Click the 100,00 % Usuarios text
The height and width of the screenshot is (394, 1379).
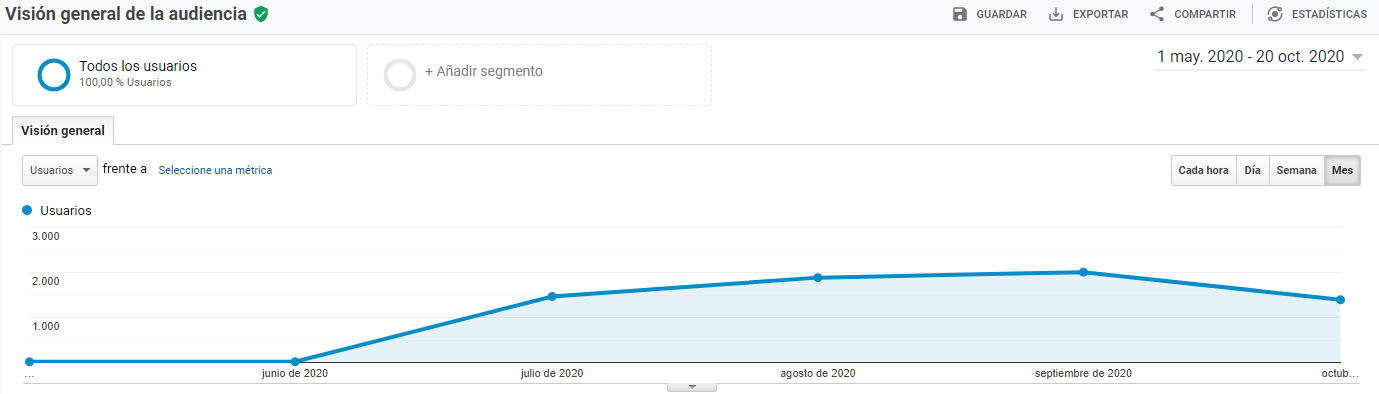[125, 83]
